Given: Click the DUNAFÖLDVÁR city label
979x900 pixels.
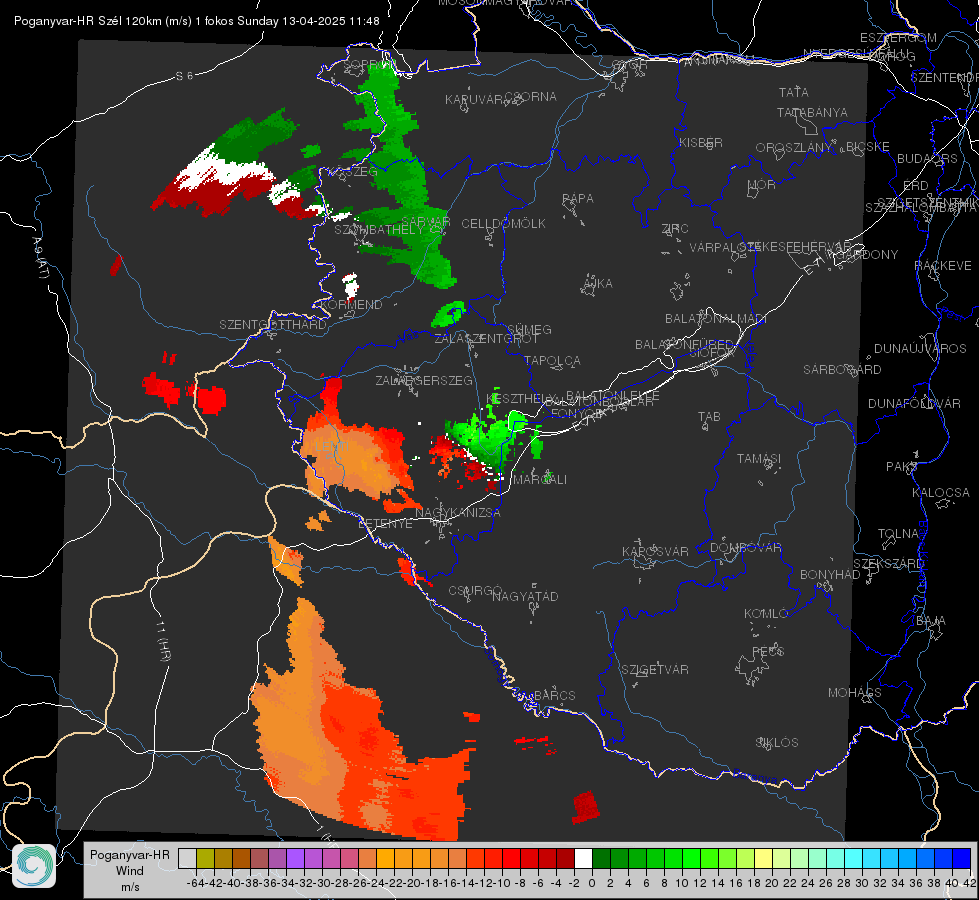Looking at the screenshot, I should [x=914, y=403].
